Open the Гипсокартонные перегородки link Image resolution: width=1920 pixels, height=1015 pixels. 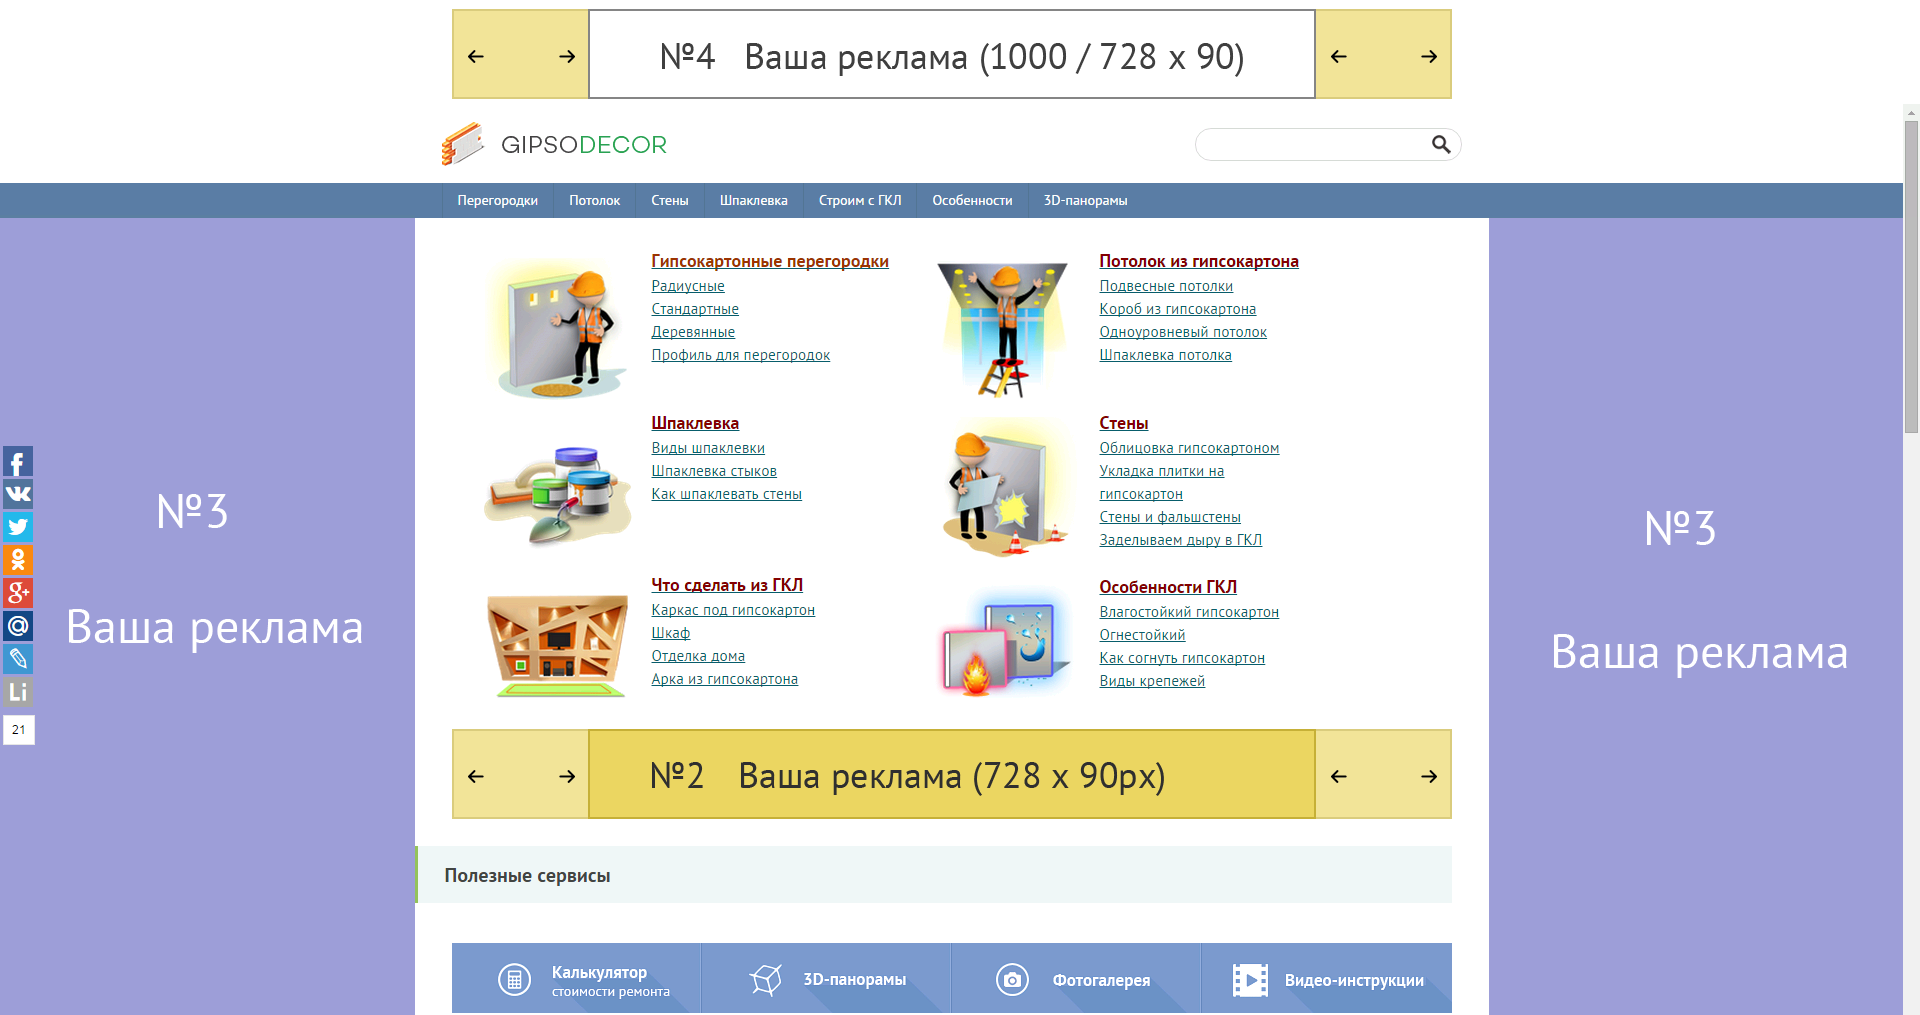pos(769,261)
